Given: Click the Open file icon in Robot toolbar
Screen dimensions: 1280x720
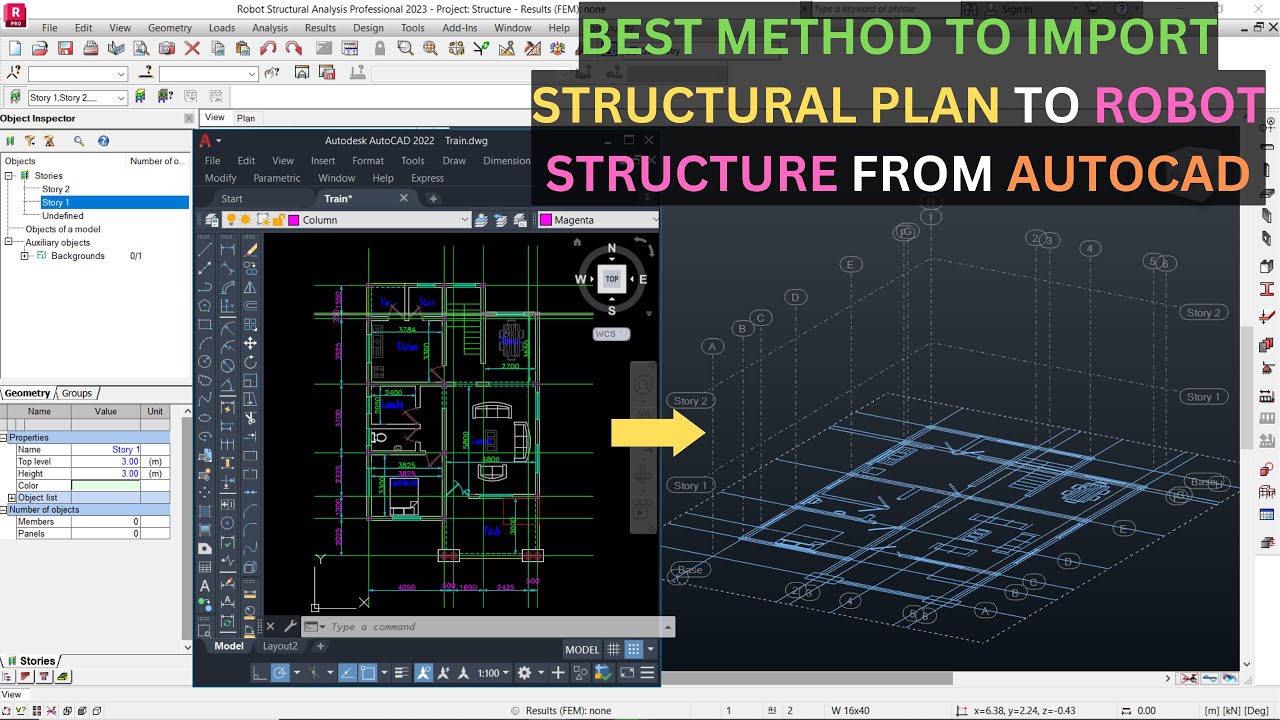Looking at the screenshot, I should click(x=40, y=48).
